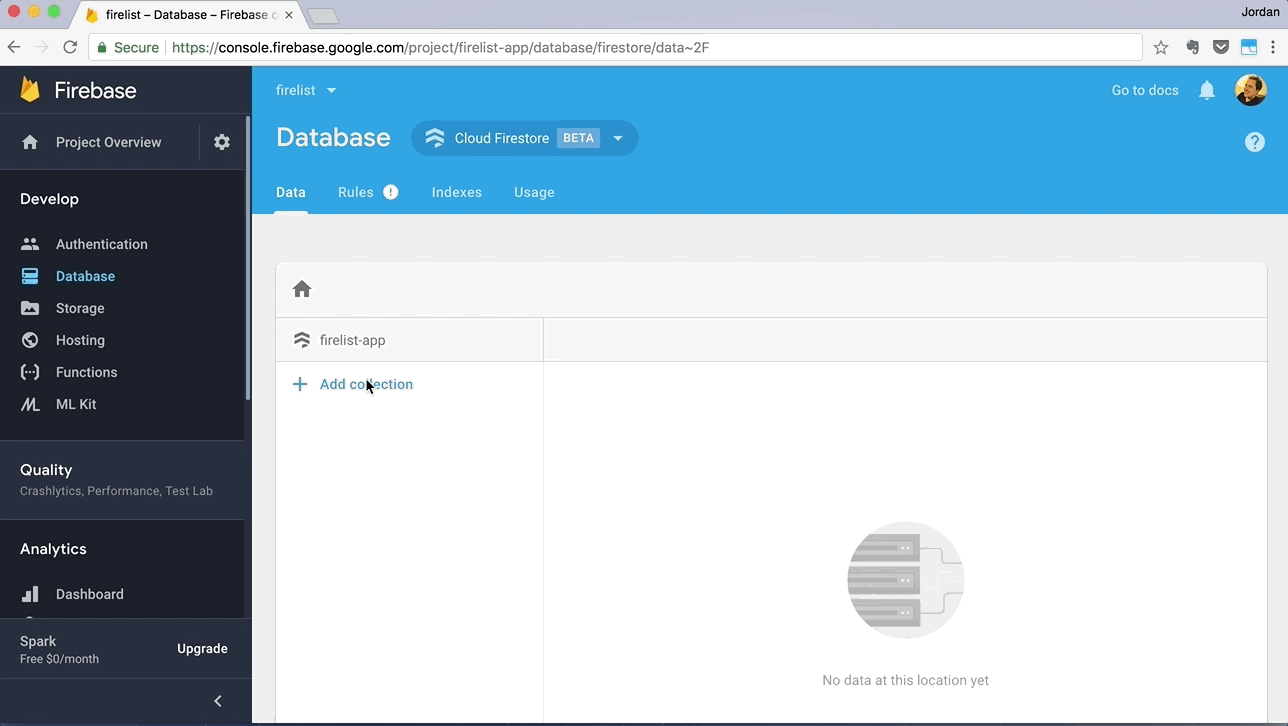1288x726 pixels.
Task: Click the browser address bar URL
Action: coord(440,47)
